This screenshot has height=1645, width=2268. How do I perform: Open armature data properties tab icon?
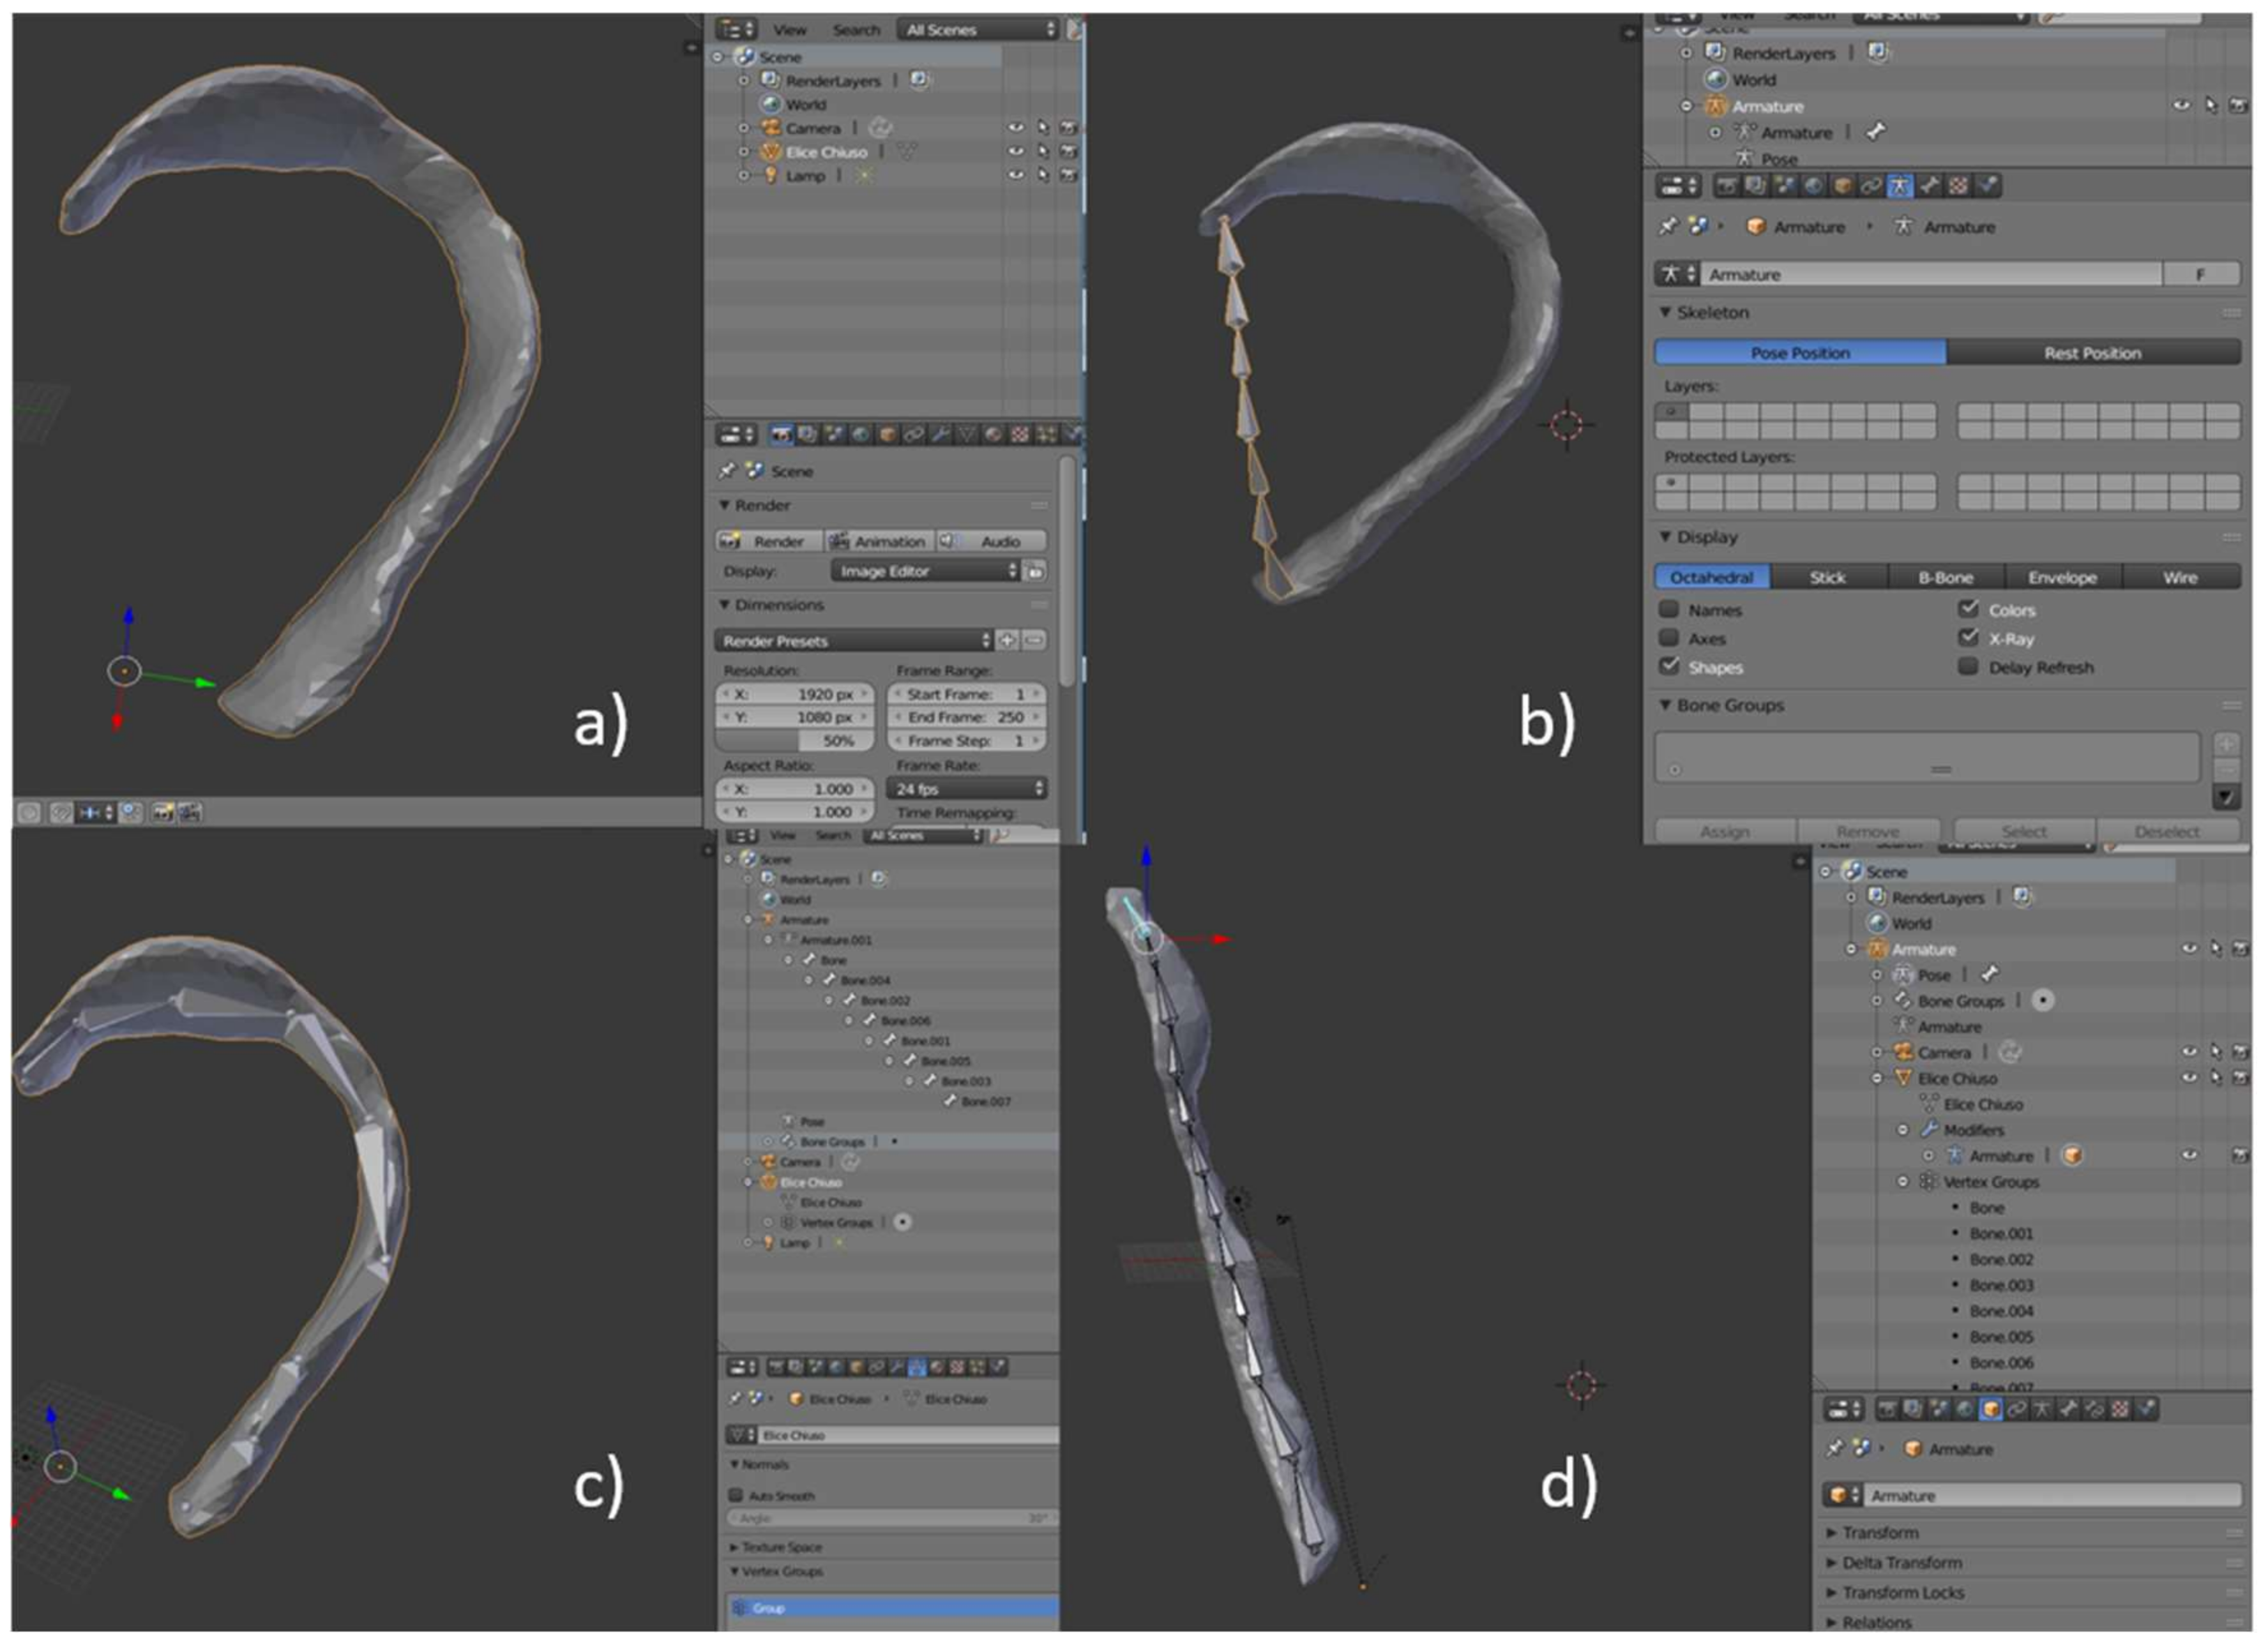1900,185
